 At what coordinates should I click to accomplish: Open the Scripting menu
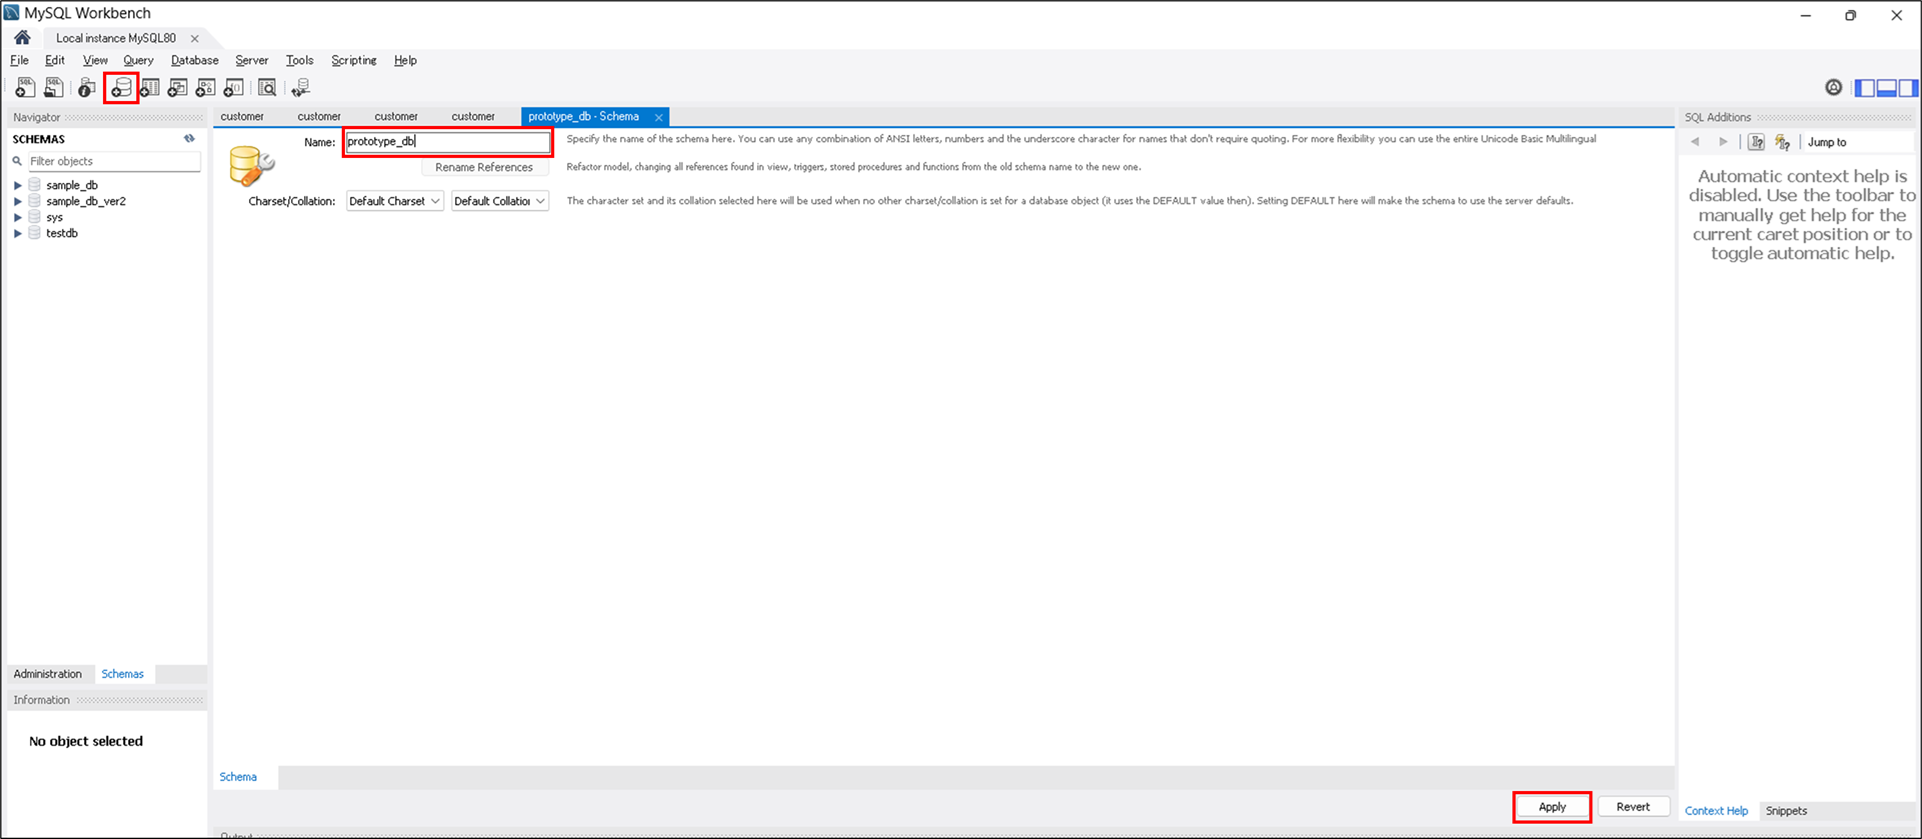tap(354, 60)
